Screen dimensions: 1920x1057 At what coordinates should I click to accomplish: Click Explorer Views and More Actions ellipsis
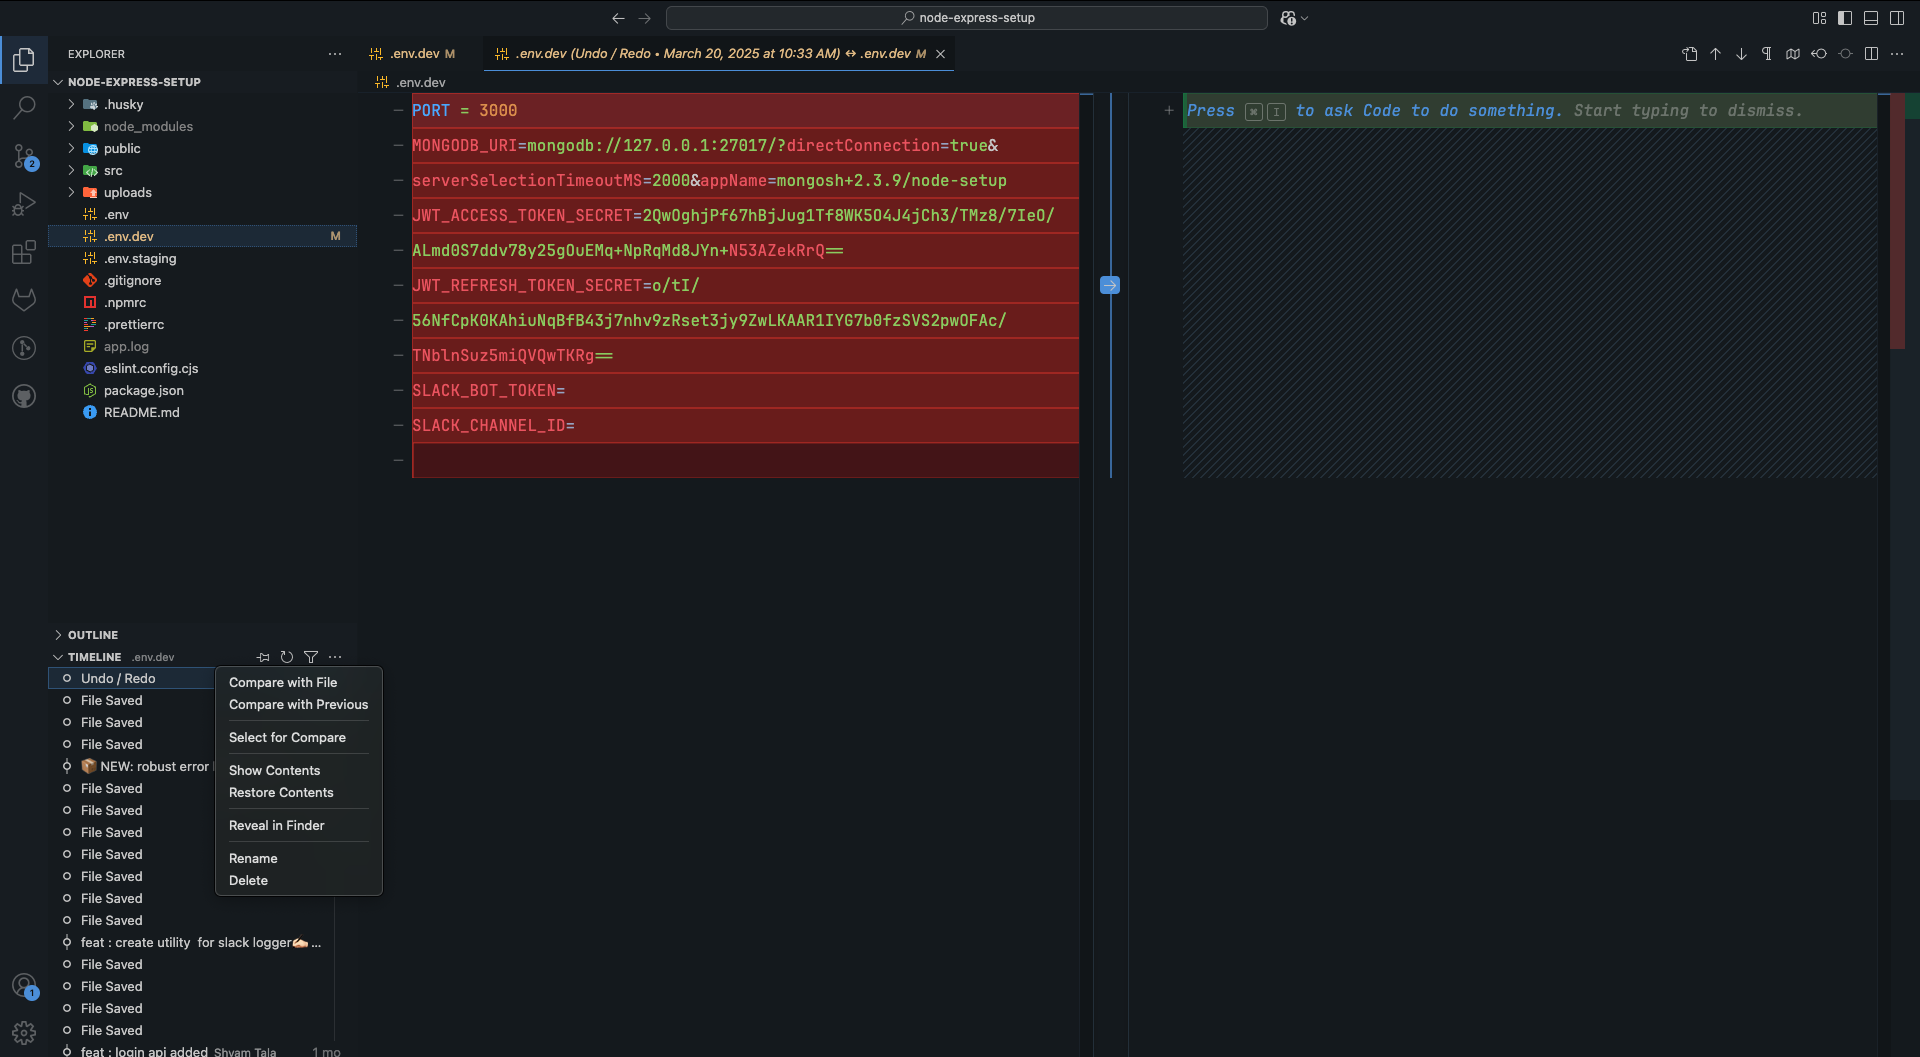335,54
